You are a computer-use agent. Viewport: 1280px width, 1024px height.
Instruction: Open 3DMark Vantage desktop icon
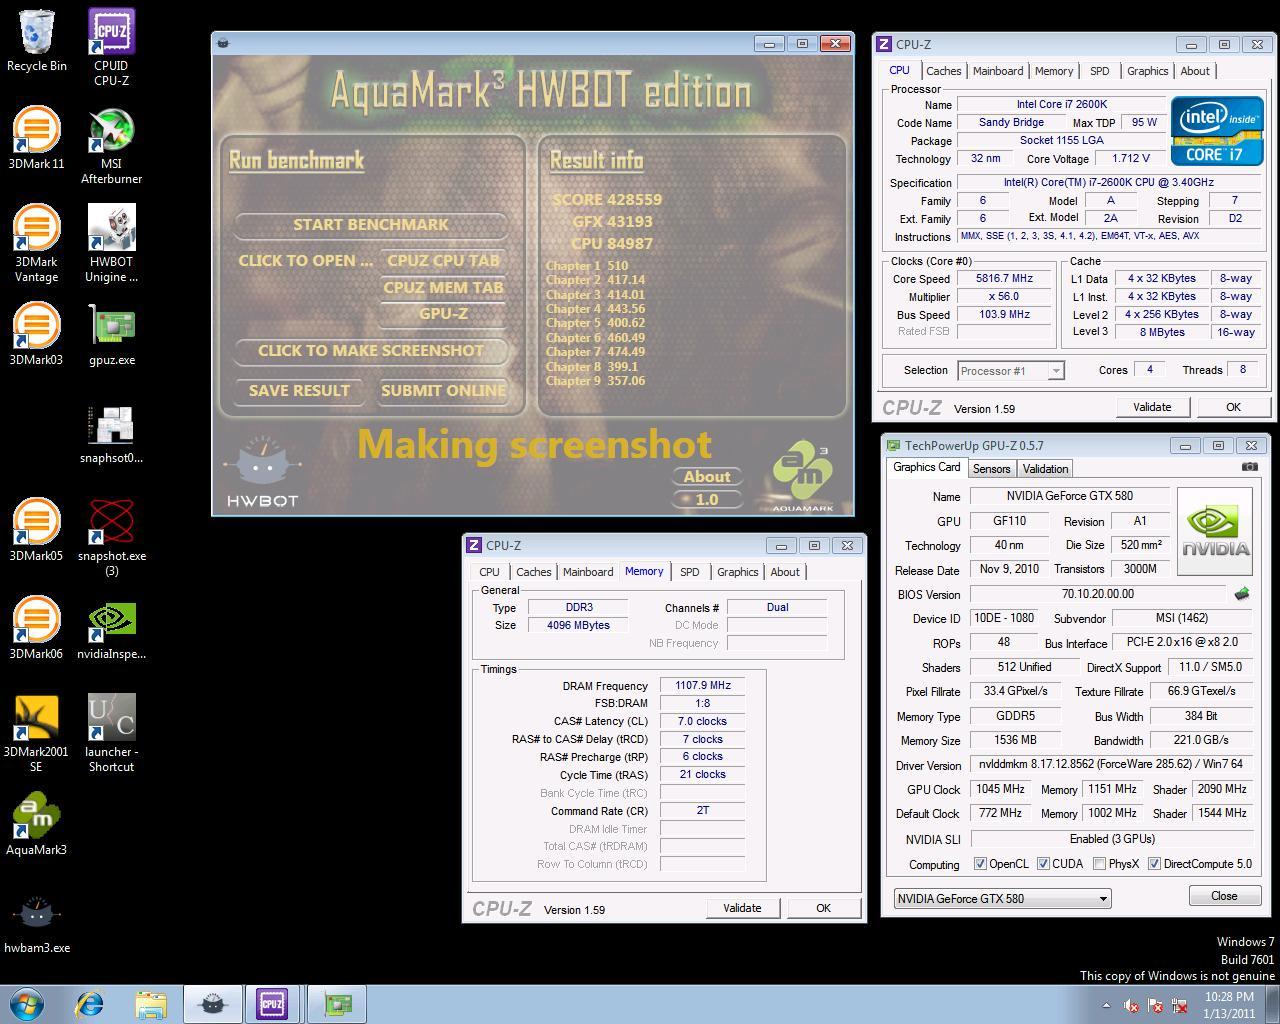pos(37,244)
